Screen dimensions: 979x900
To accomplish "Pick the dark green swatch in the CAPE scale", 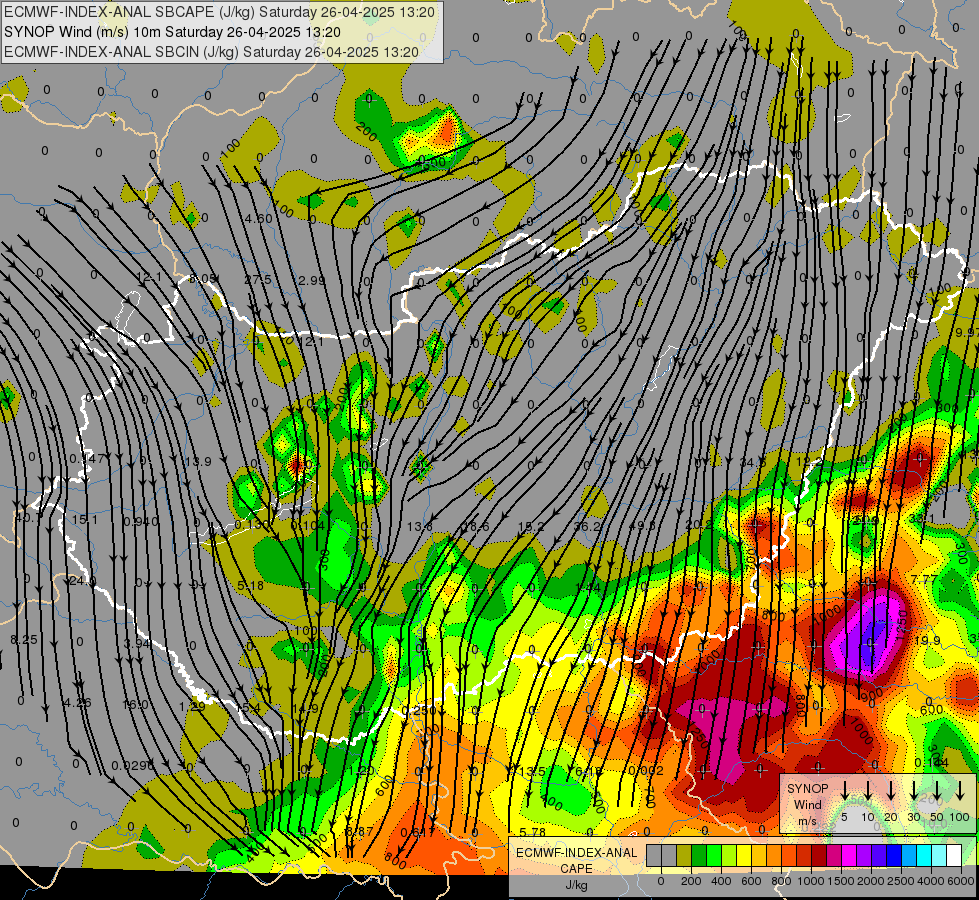I will [x=699, y=855].
